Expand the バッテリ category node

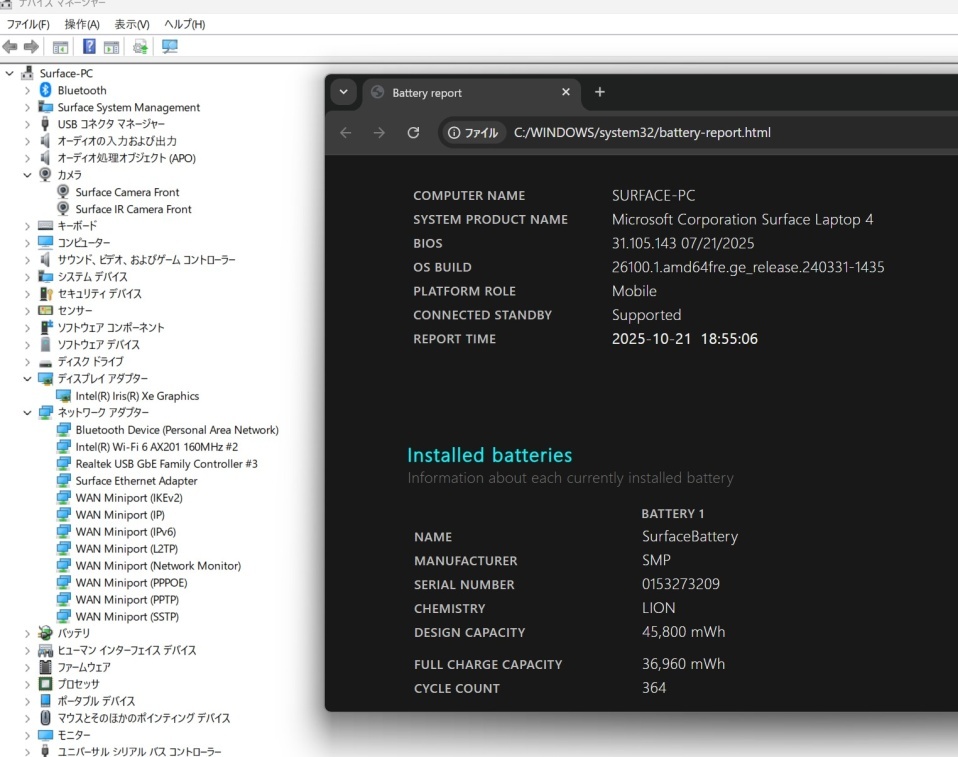(28, 633)
